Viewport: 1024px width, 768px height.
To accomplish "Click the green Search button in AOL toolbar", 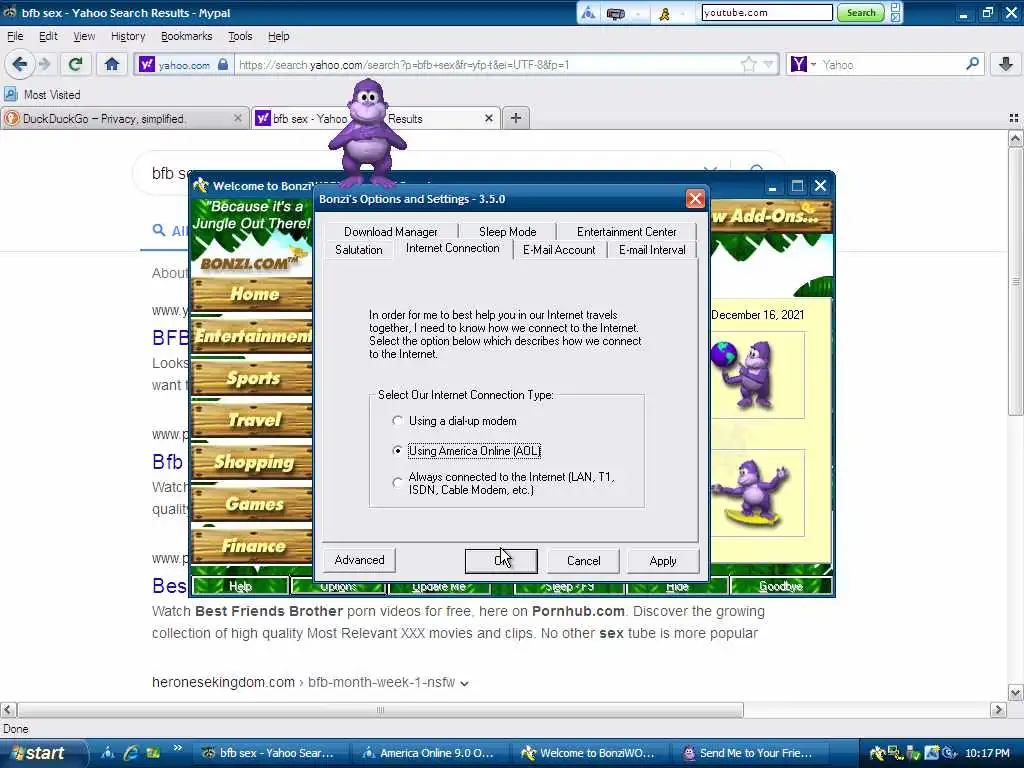I will (x=861, y=12).
